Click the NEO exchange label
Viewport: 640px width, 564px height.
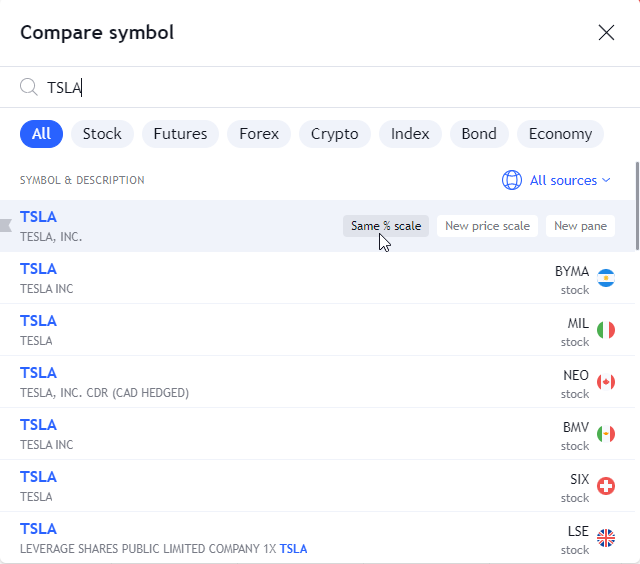coord(576,375)
